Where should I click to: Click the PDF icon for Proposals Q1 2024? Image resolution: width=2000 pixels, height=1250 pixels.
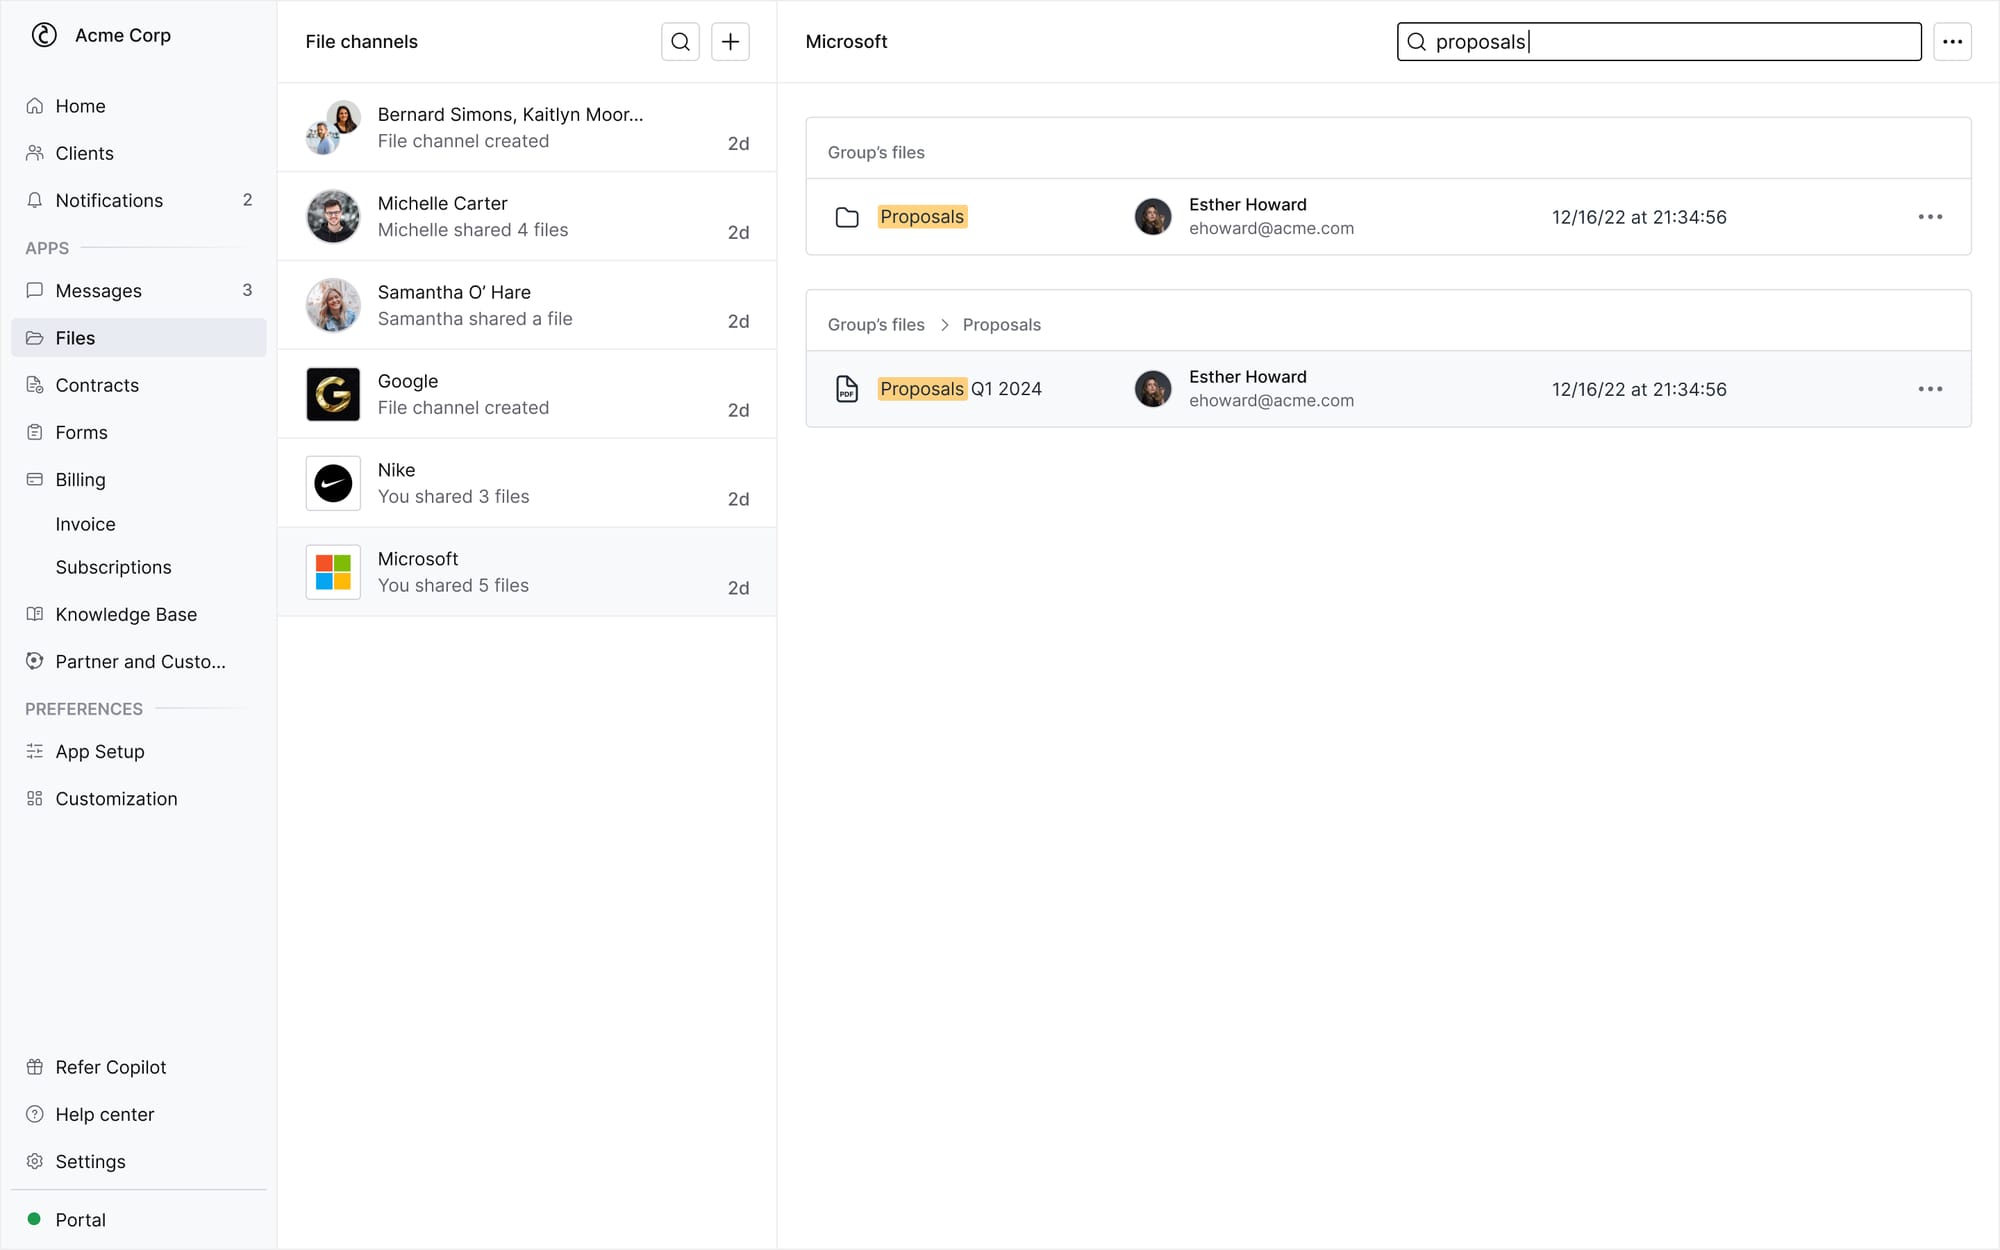tap(847, 389)
